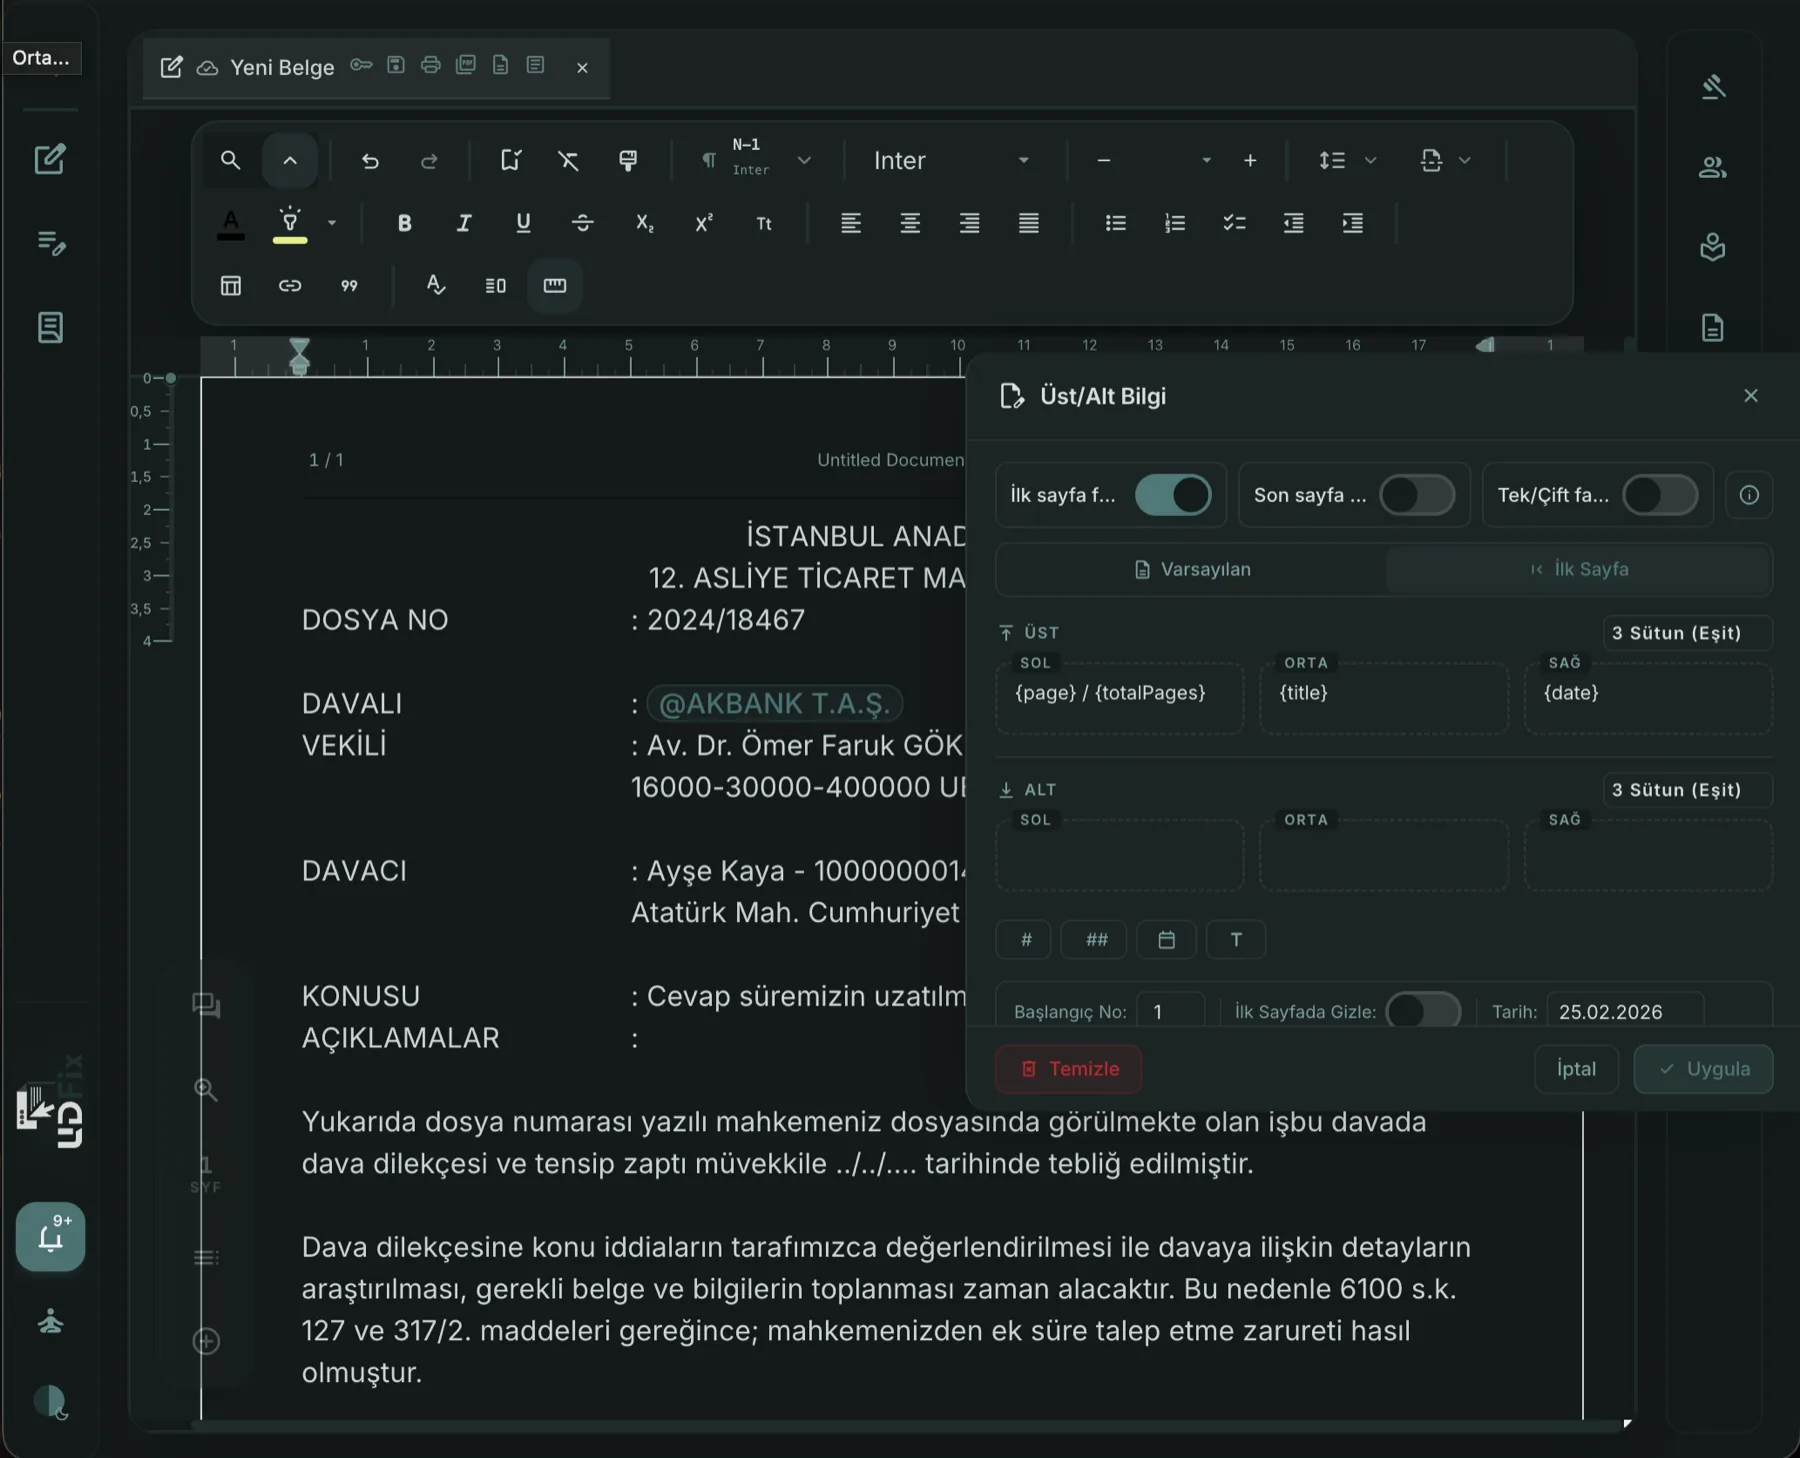Screen dimensions: 1800x1458
Task: Click the Uygula button
Action: [1703, 1069]
